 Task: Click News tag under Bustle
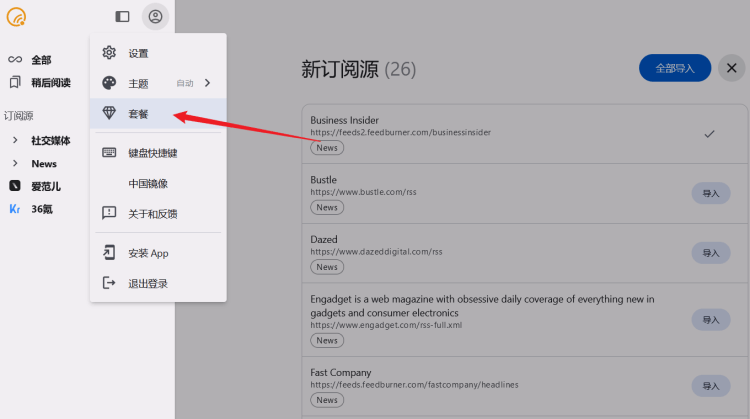point(327,208)
